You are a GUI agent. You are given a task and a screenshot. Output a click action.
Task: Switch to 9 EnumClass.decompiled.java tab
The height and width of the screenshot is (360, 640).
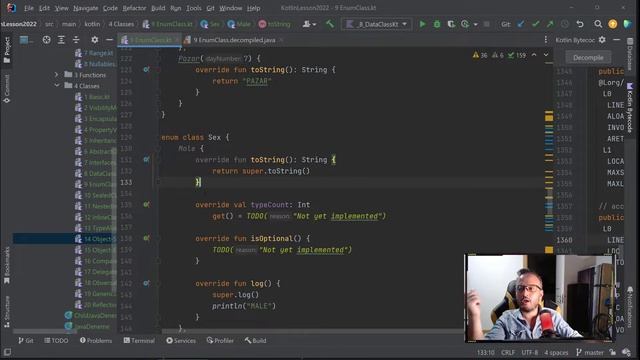pyautogui.click(x=234, y=40)
